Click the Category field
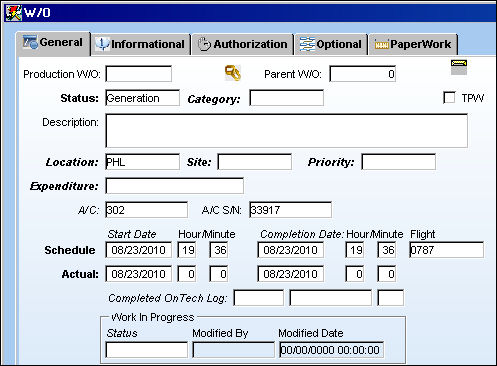497x366 pixels. [286, 98]
